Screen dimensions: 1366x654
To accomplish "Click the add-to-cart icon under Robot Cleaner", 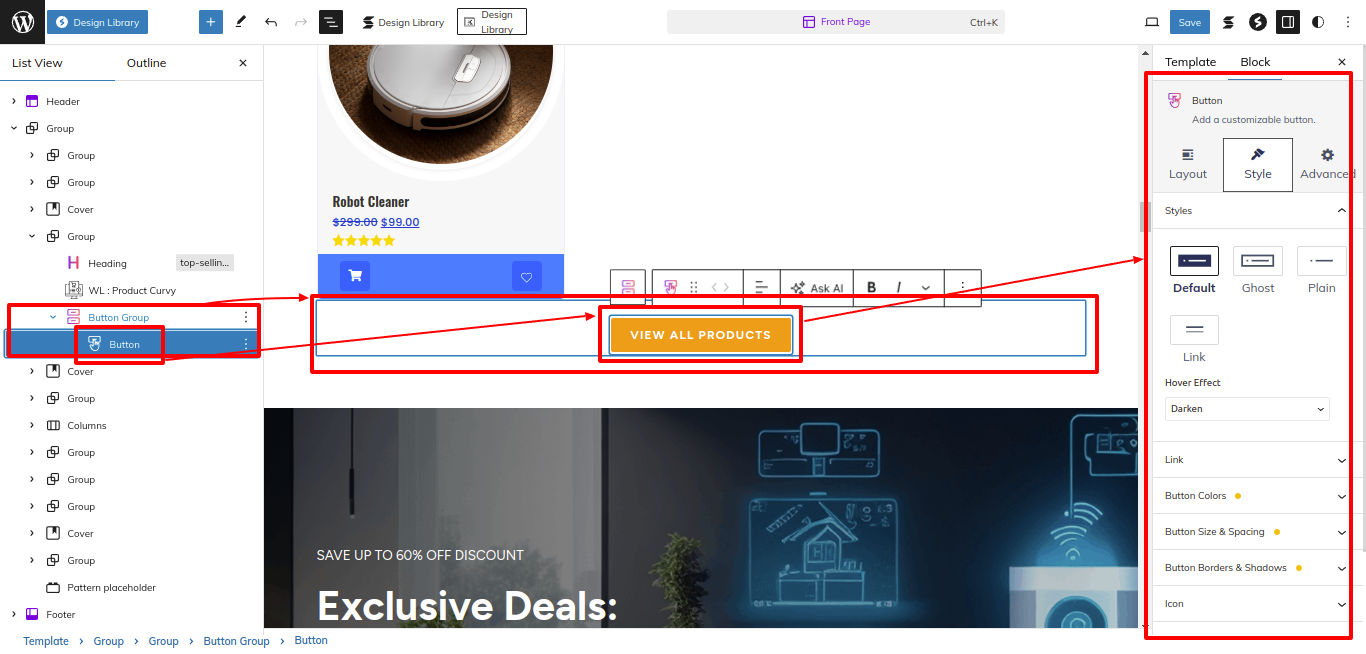I will (x=355, y=276).
